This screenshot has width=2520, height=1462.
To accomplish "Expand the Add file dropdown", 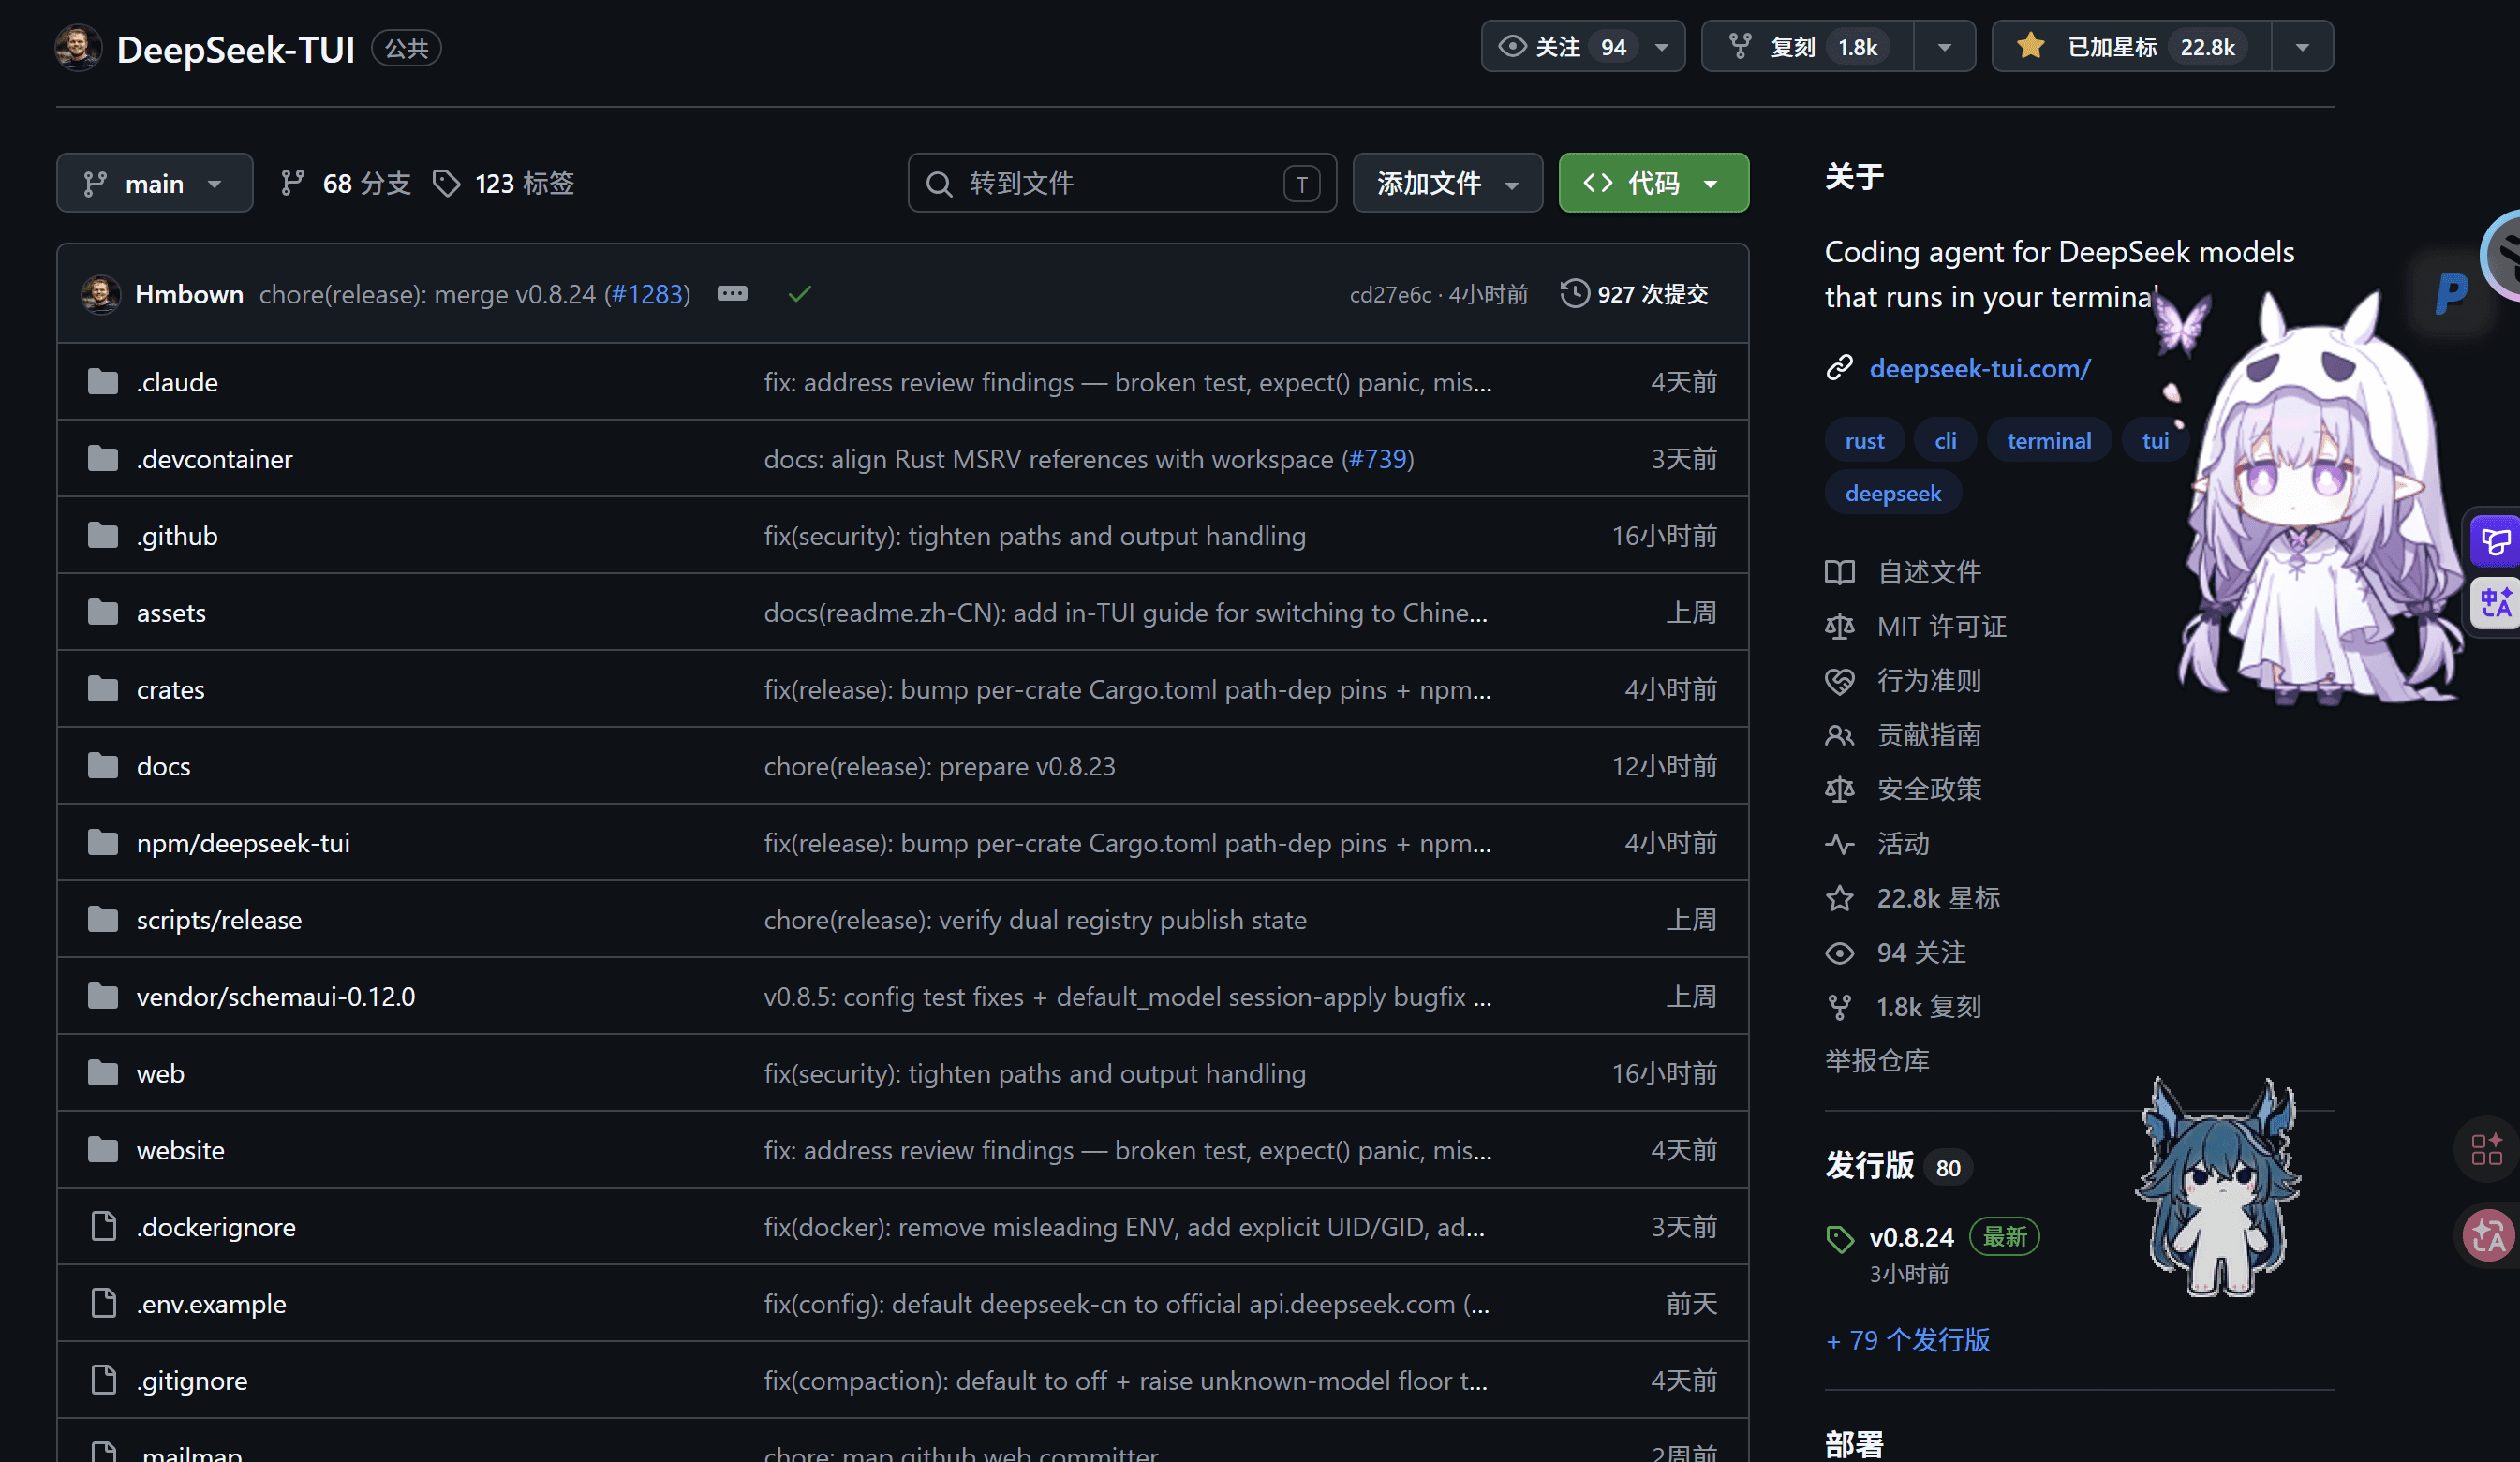I will (1447, 183).
